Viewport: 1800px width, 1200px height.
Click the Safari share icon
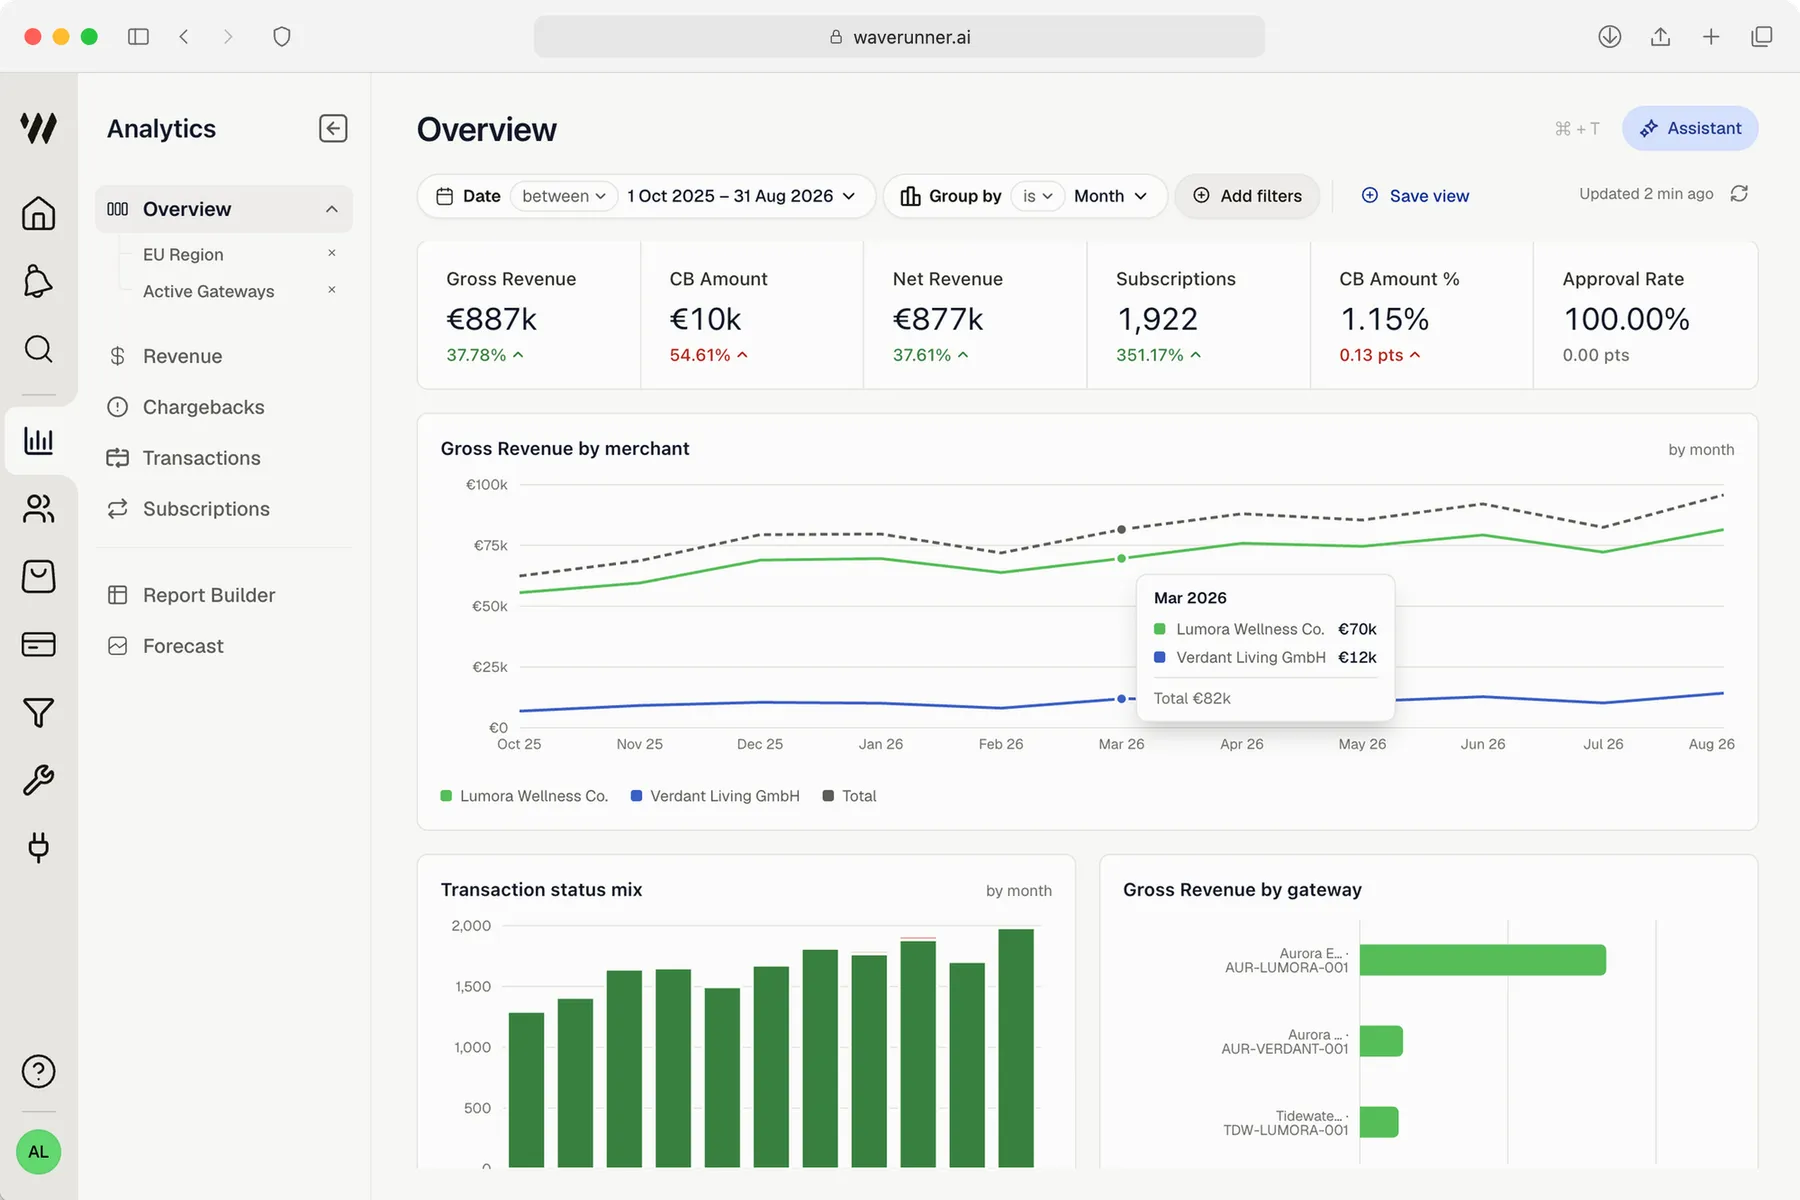click(1660, 37)
